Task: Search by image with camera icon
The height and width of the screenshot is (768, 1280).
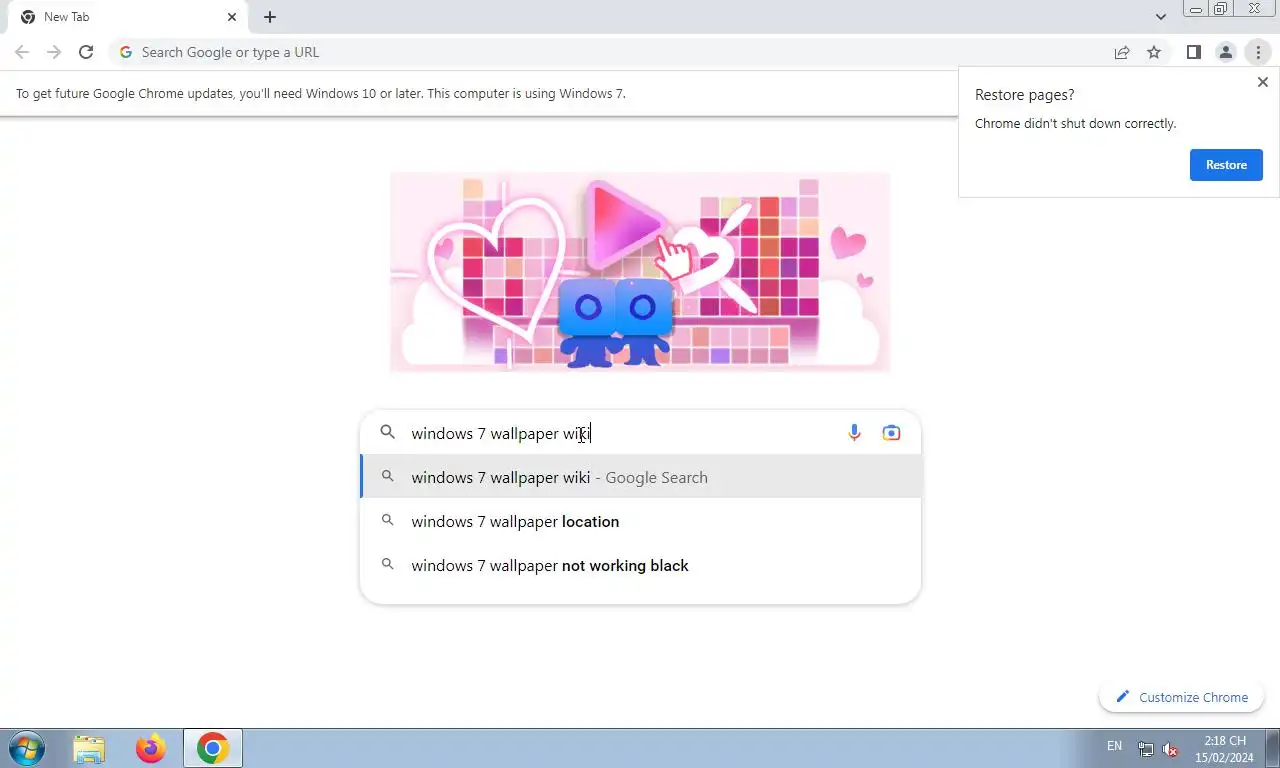Action: coord(891,433)
